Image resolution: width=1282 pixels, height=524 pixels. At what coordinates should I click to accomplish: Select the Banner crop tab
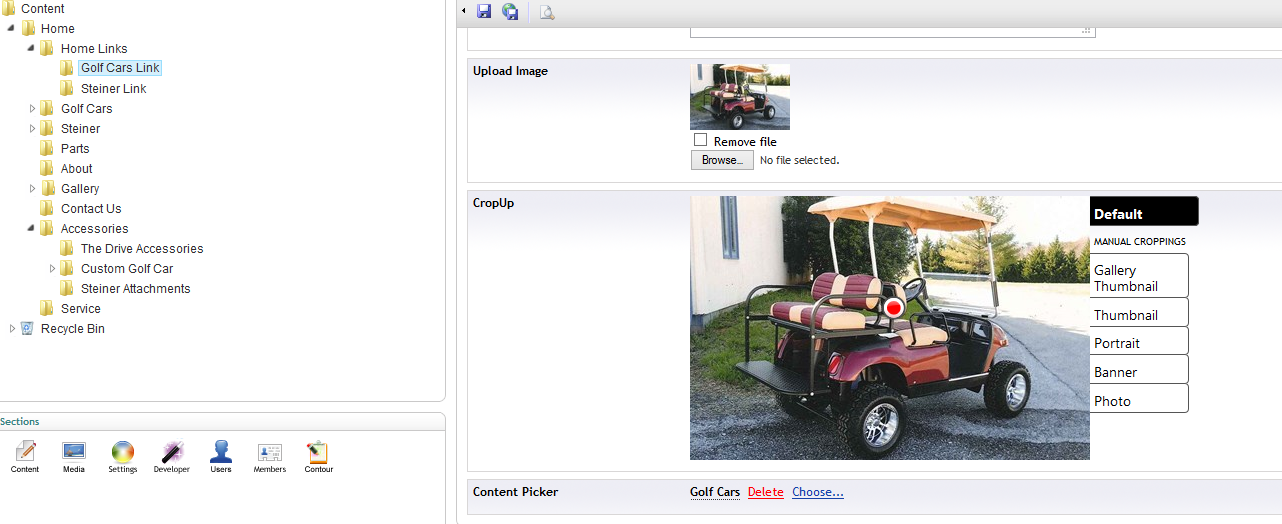tap(1139, 370)
